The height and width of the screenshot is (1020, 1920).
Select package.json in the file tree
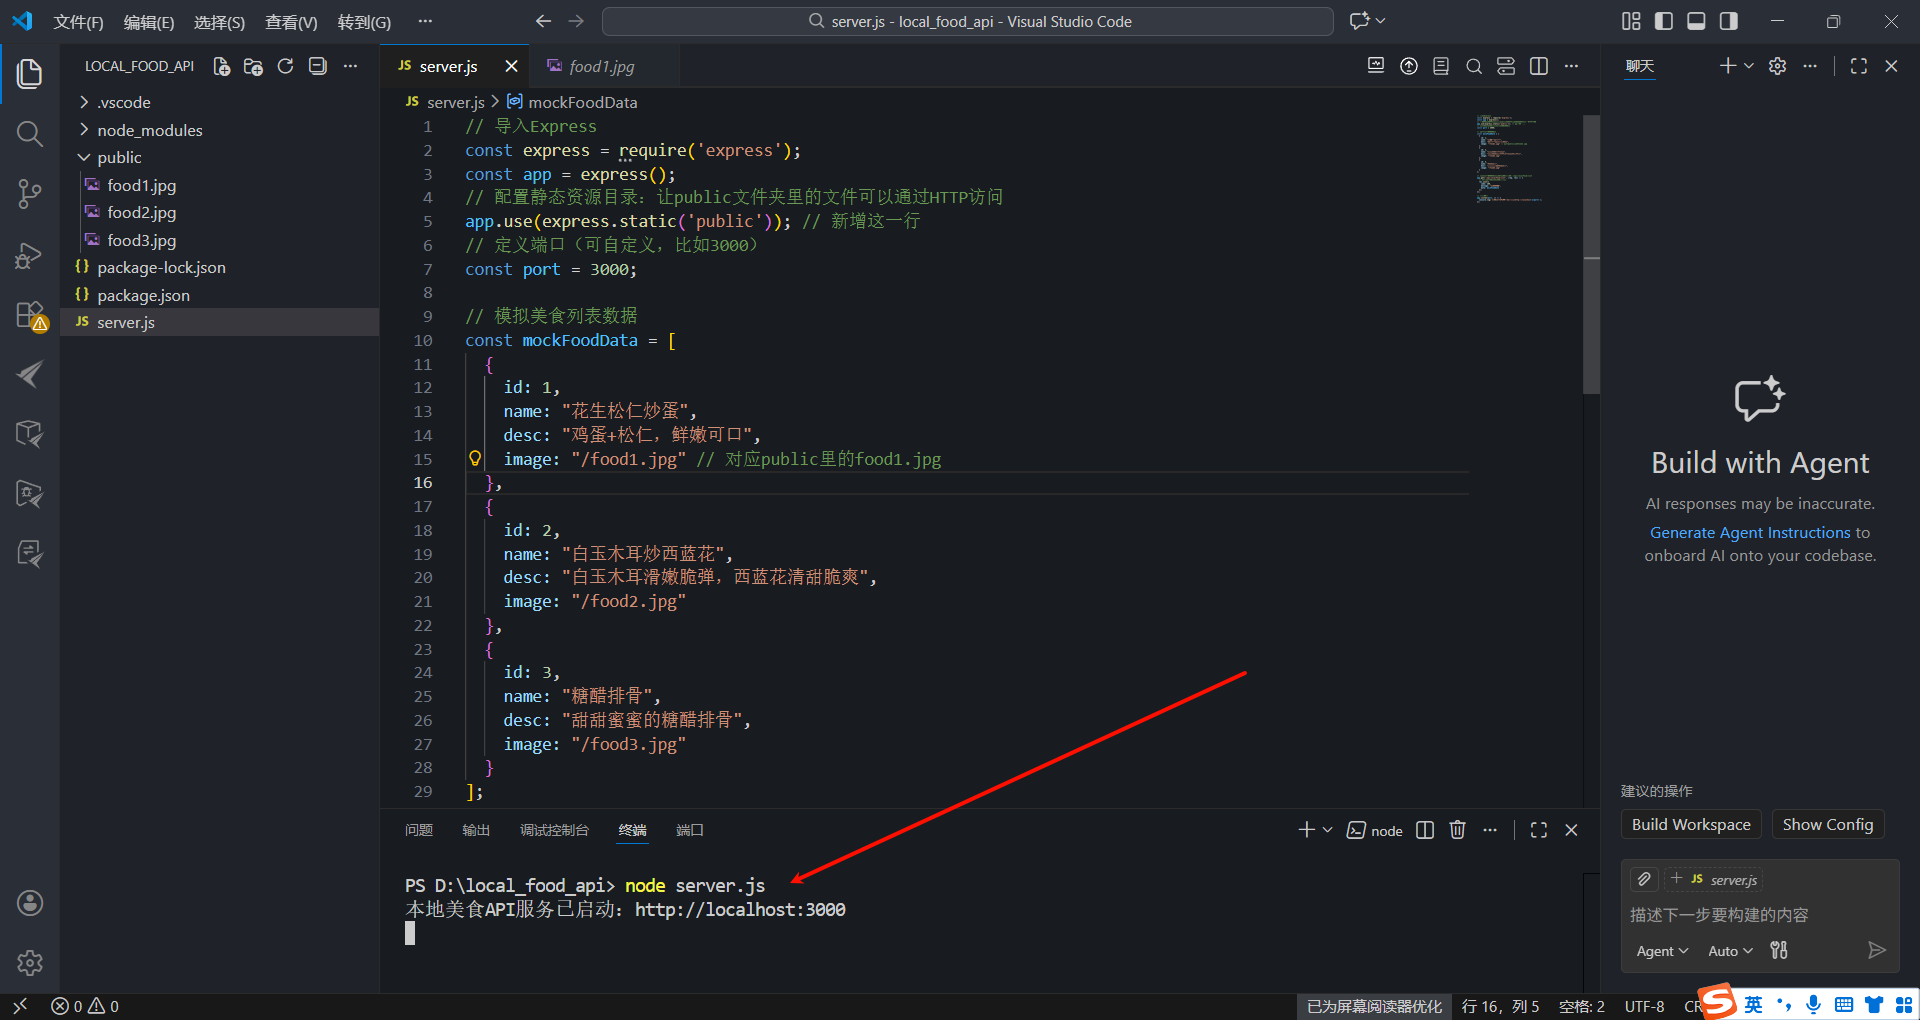click(x=220, y=295)
